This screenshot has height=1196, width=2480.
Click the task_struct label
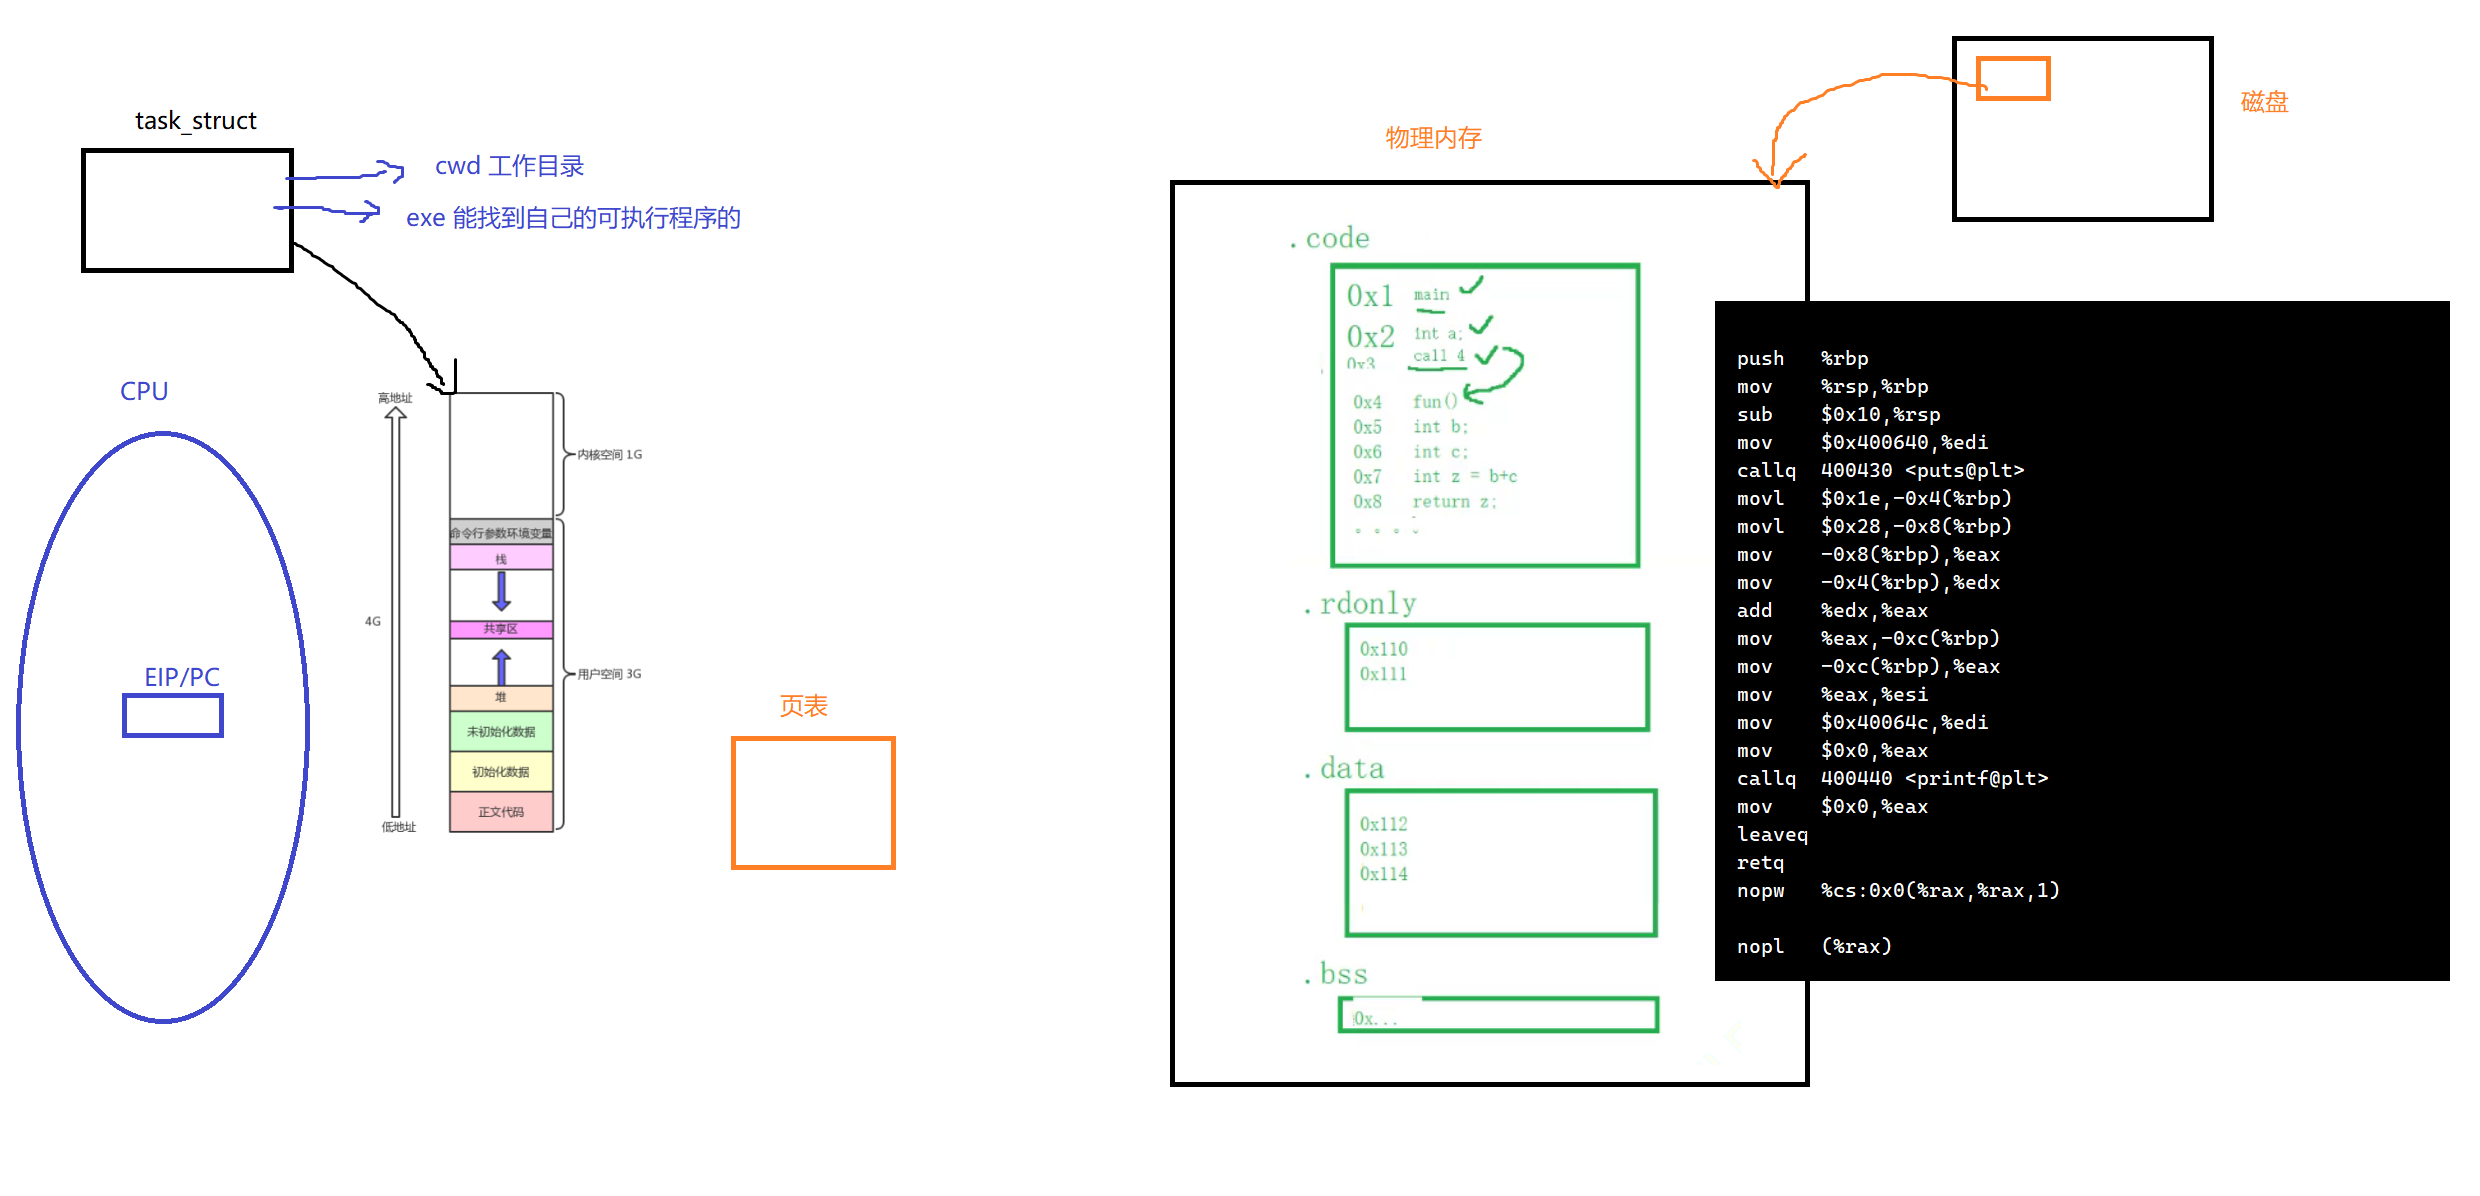(196, 121)
